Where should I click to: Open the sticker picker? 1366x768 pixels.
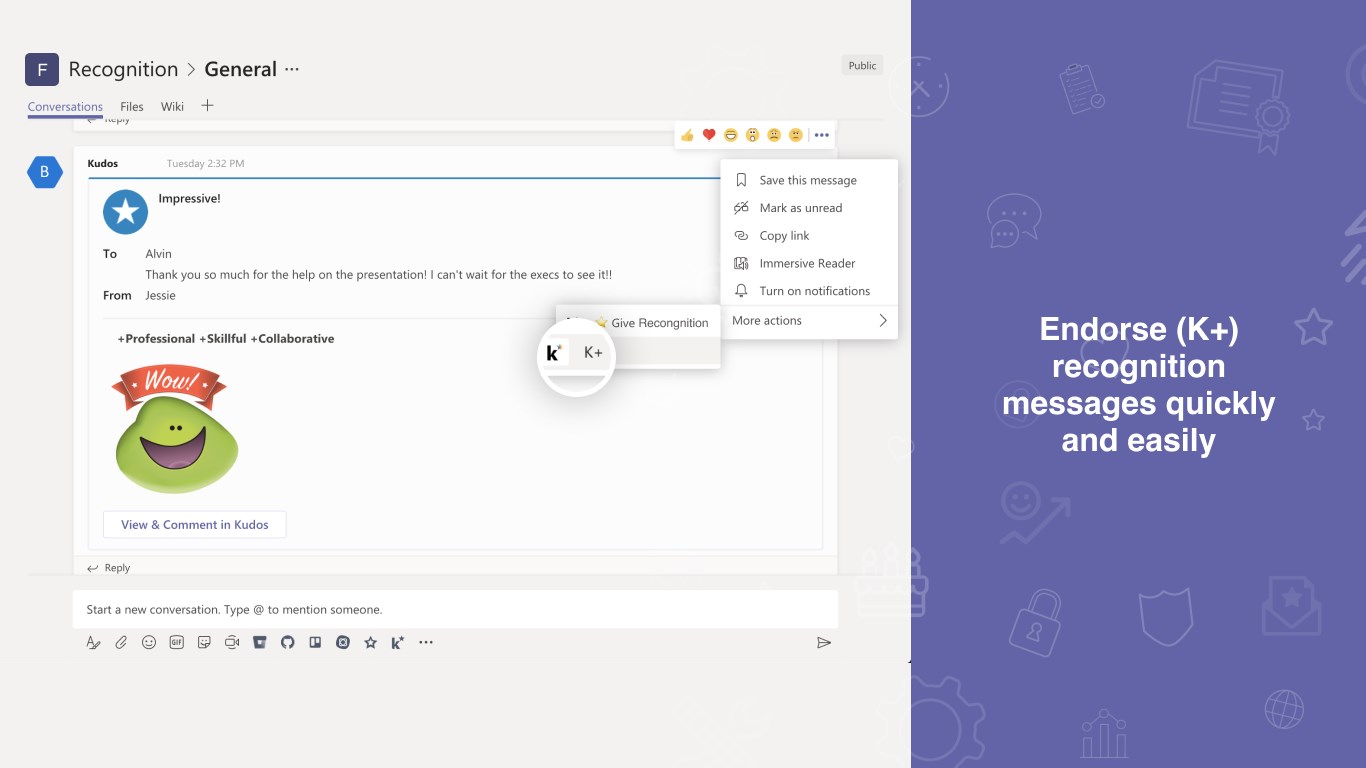(204, 643)
